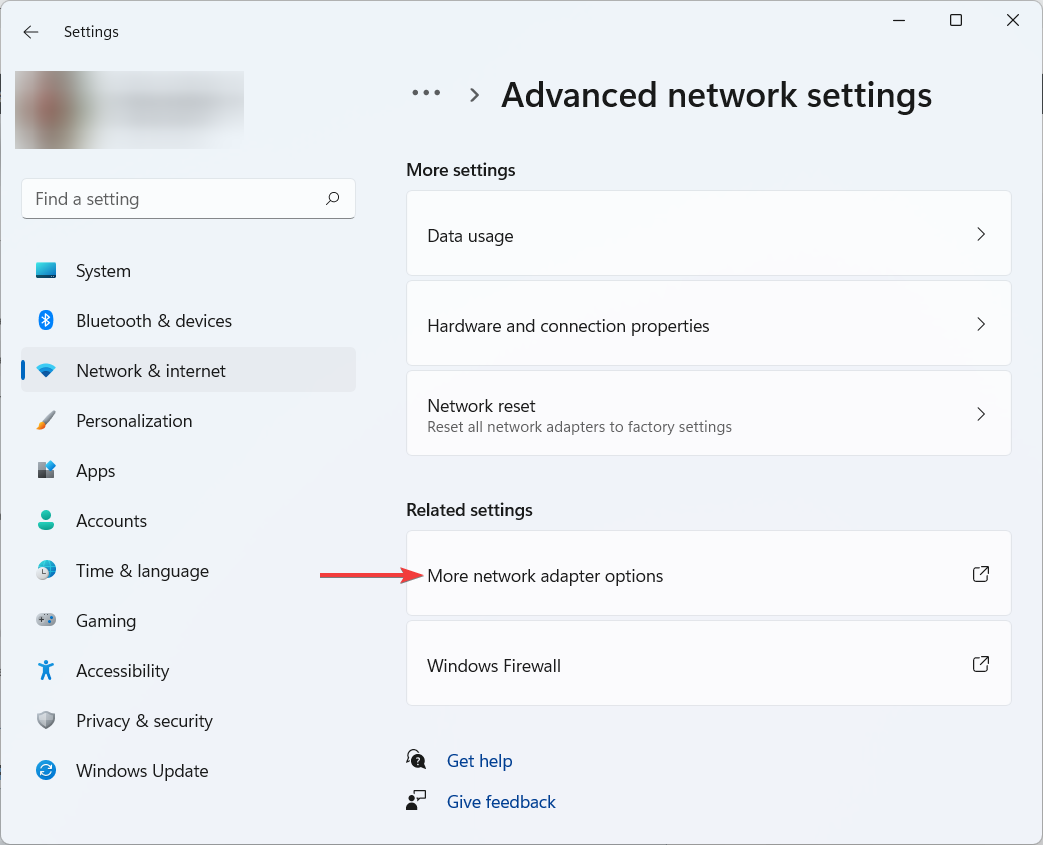Click the Bluetooth icon in sidebar
Viewport: 1043px width, 845px height.
46,321
